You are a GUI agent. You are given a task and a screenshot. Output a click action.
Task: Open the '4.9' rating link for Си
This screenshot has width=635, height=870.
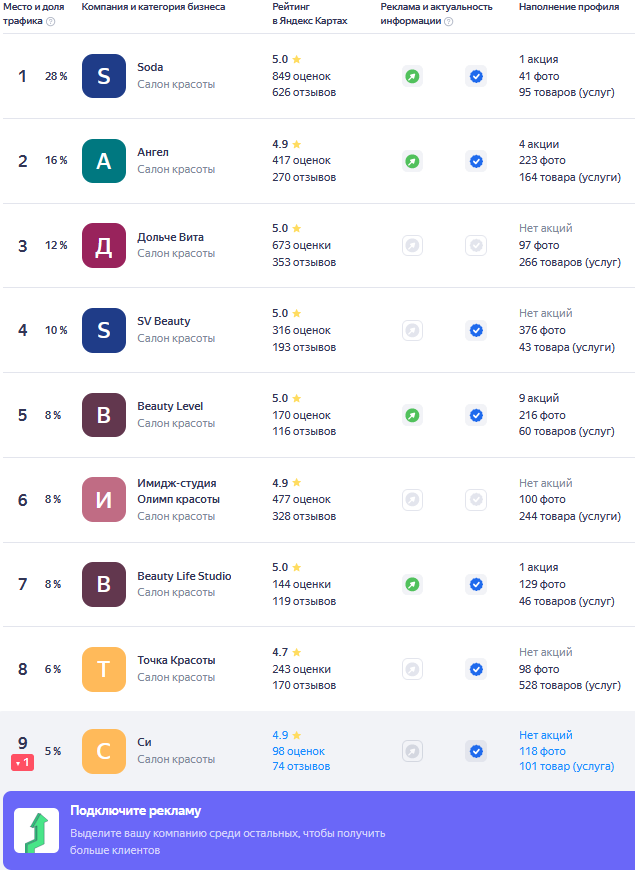pos(280,735)
